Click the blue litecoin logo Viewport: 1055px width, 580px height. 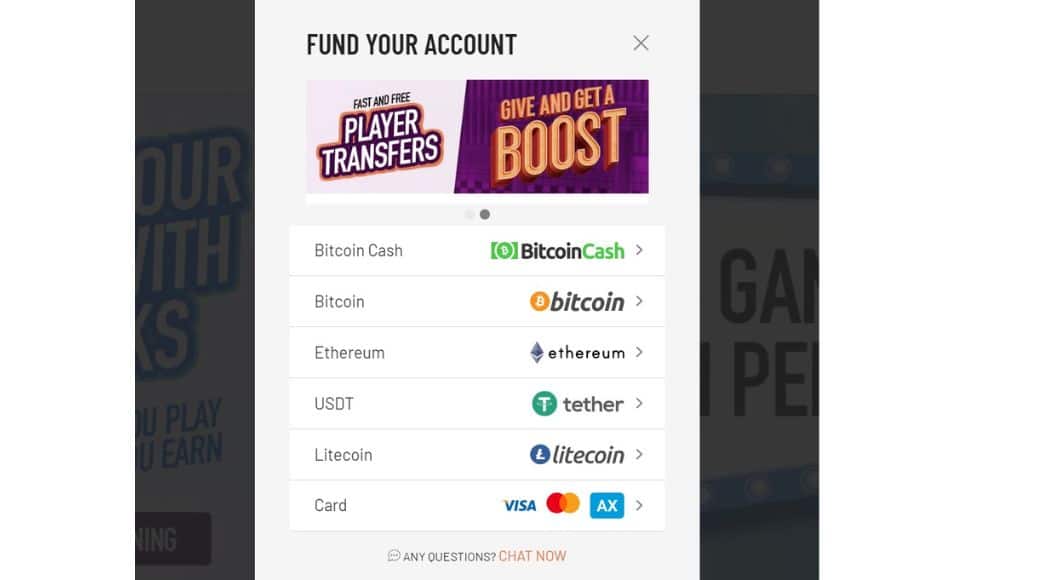tap(540, 454)
